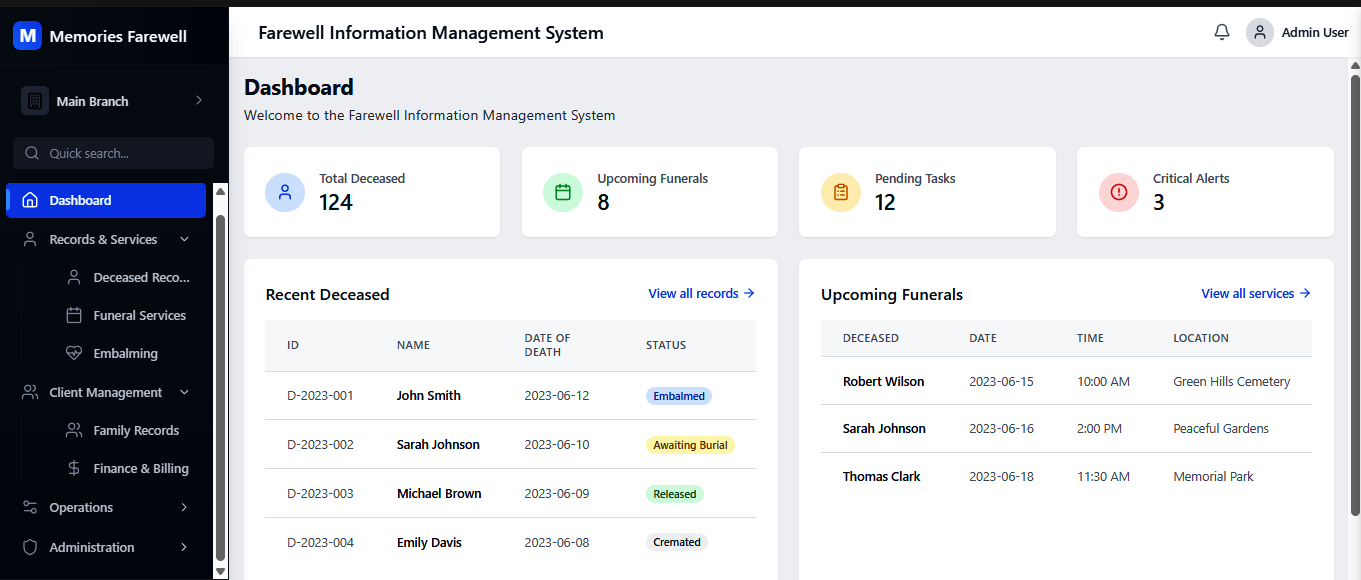Click Robert Wilson in Upcoming Funerals
Viewport: 1361px width, 580px height.
tap(883, 381)
